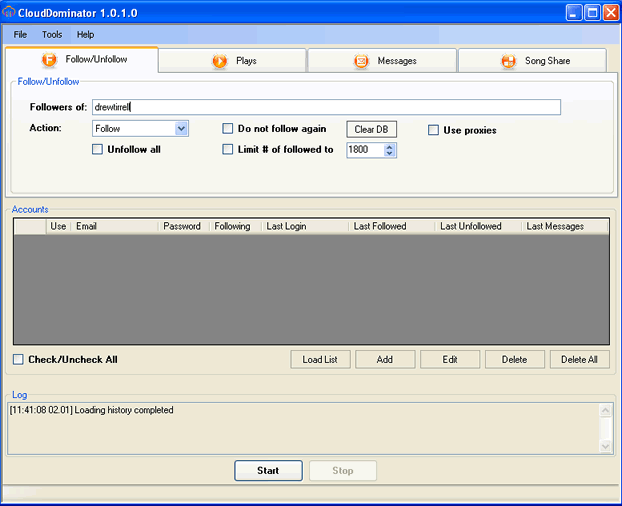Image resolution: width=622 pixels, height=506 pixels.
Task: Select the Follow/Unfollow tab
Action: pyautogui.click(x=82, y=59)
